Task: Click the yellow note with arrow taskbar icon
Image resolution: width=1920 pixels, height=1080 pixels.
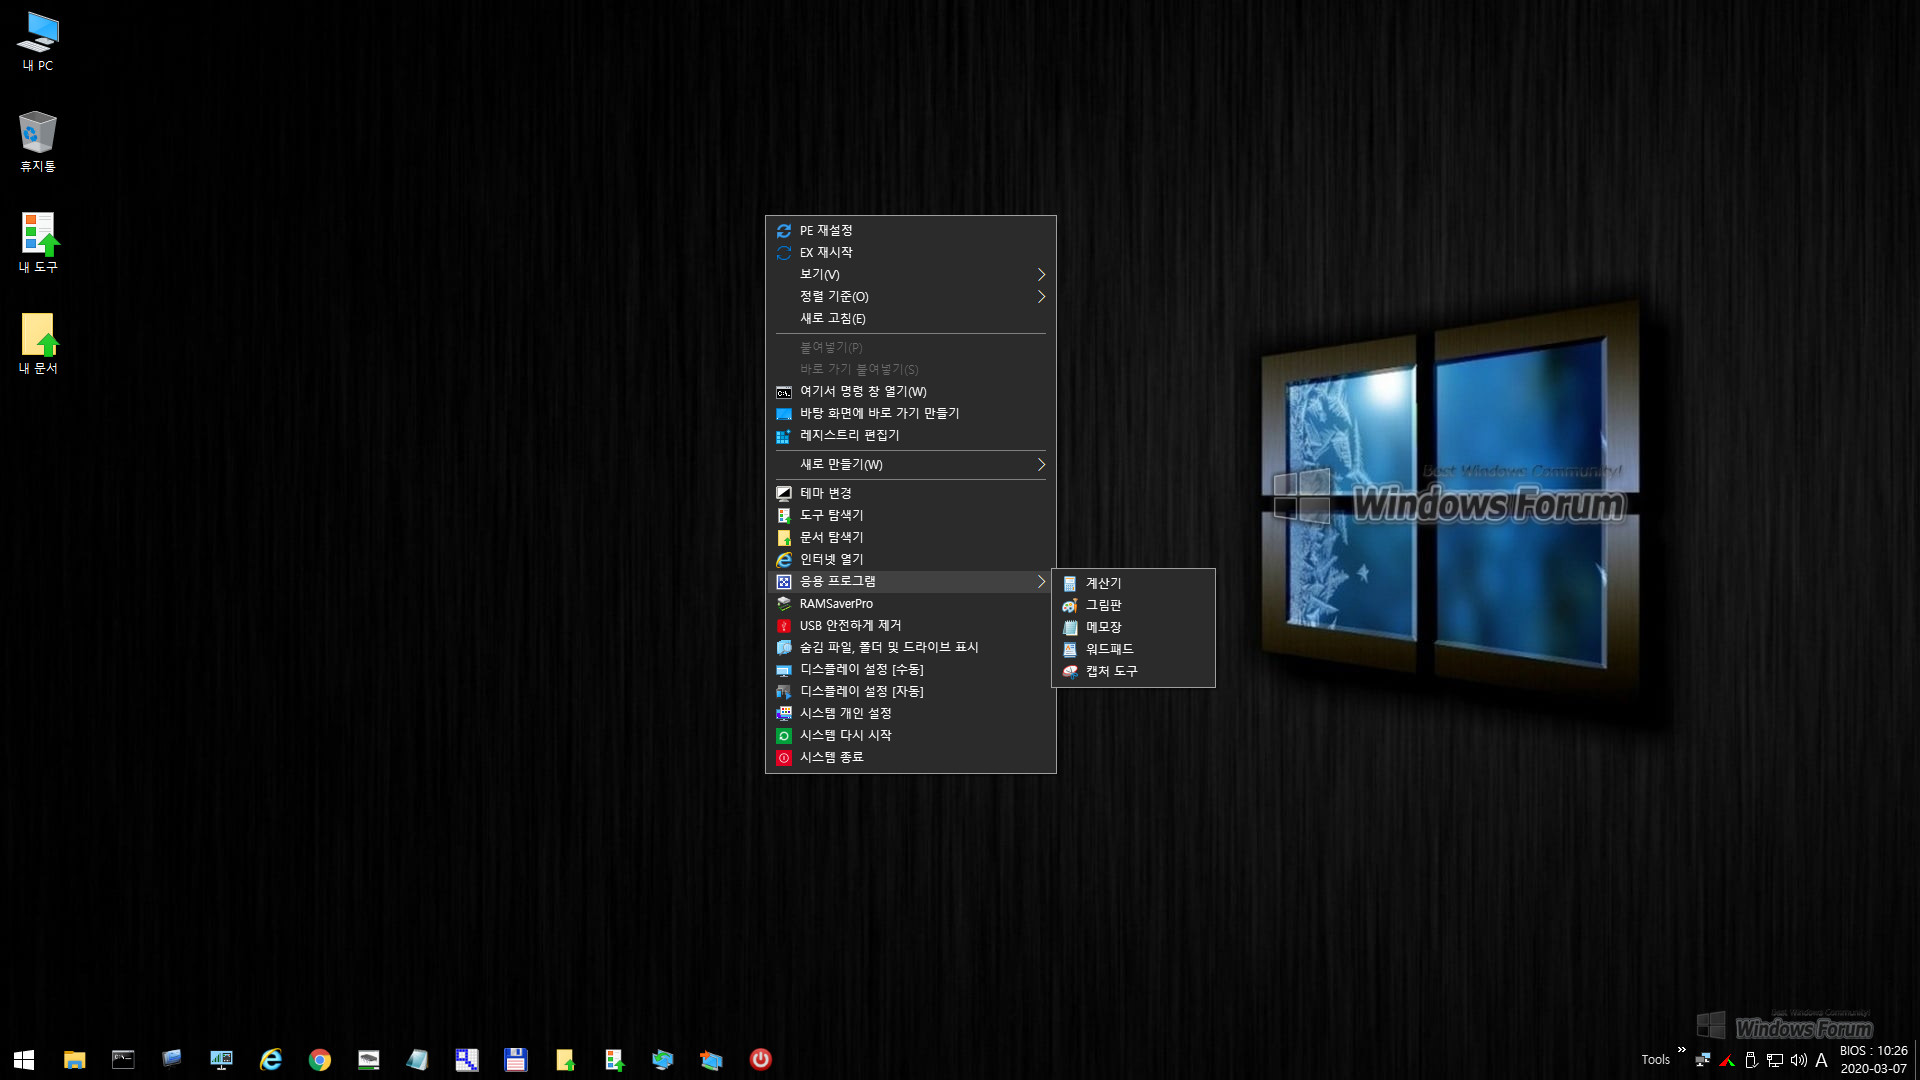Action: [x=565, y=1059]
